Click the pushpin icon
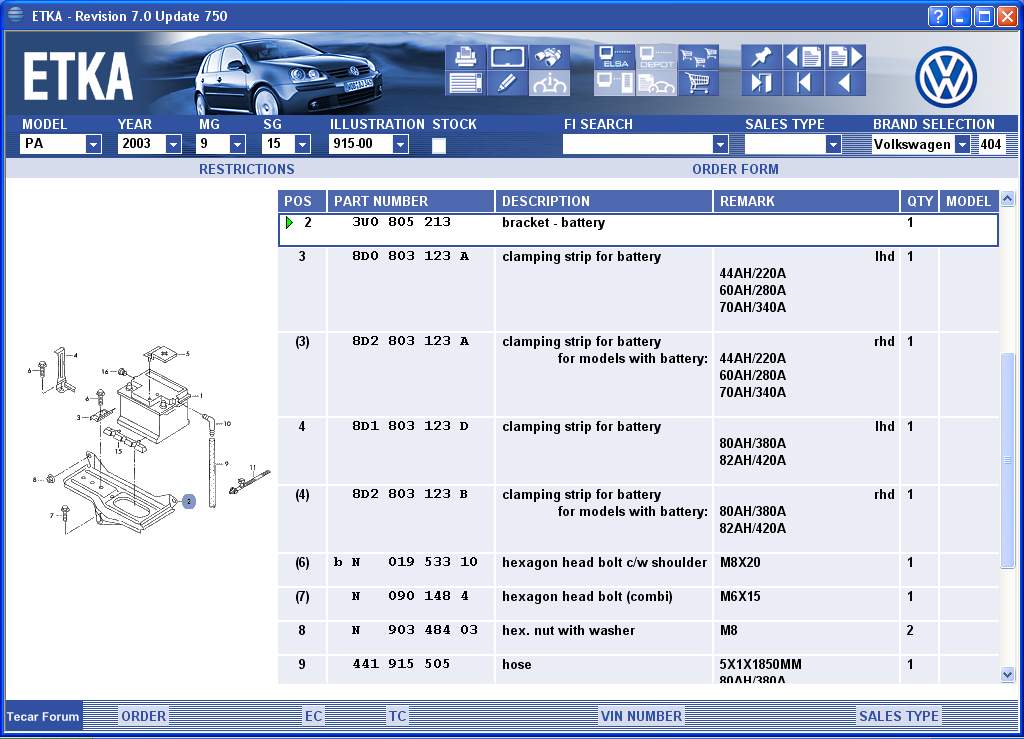This screenshot has height=739, width=1024. [761, 57]
